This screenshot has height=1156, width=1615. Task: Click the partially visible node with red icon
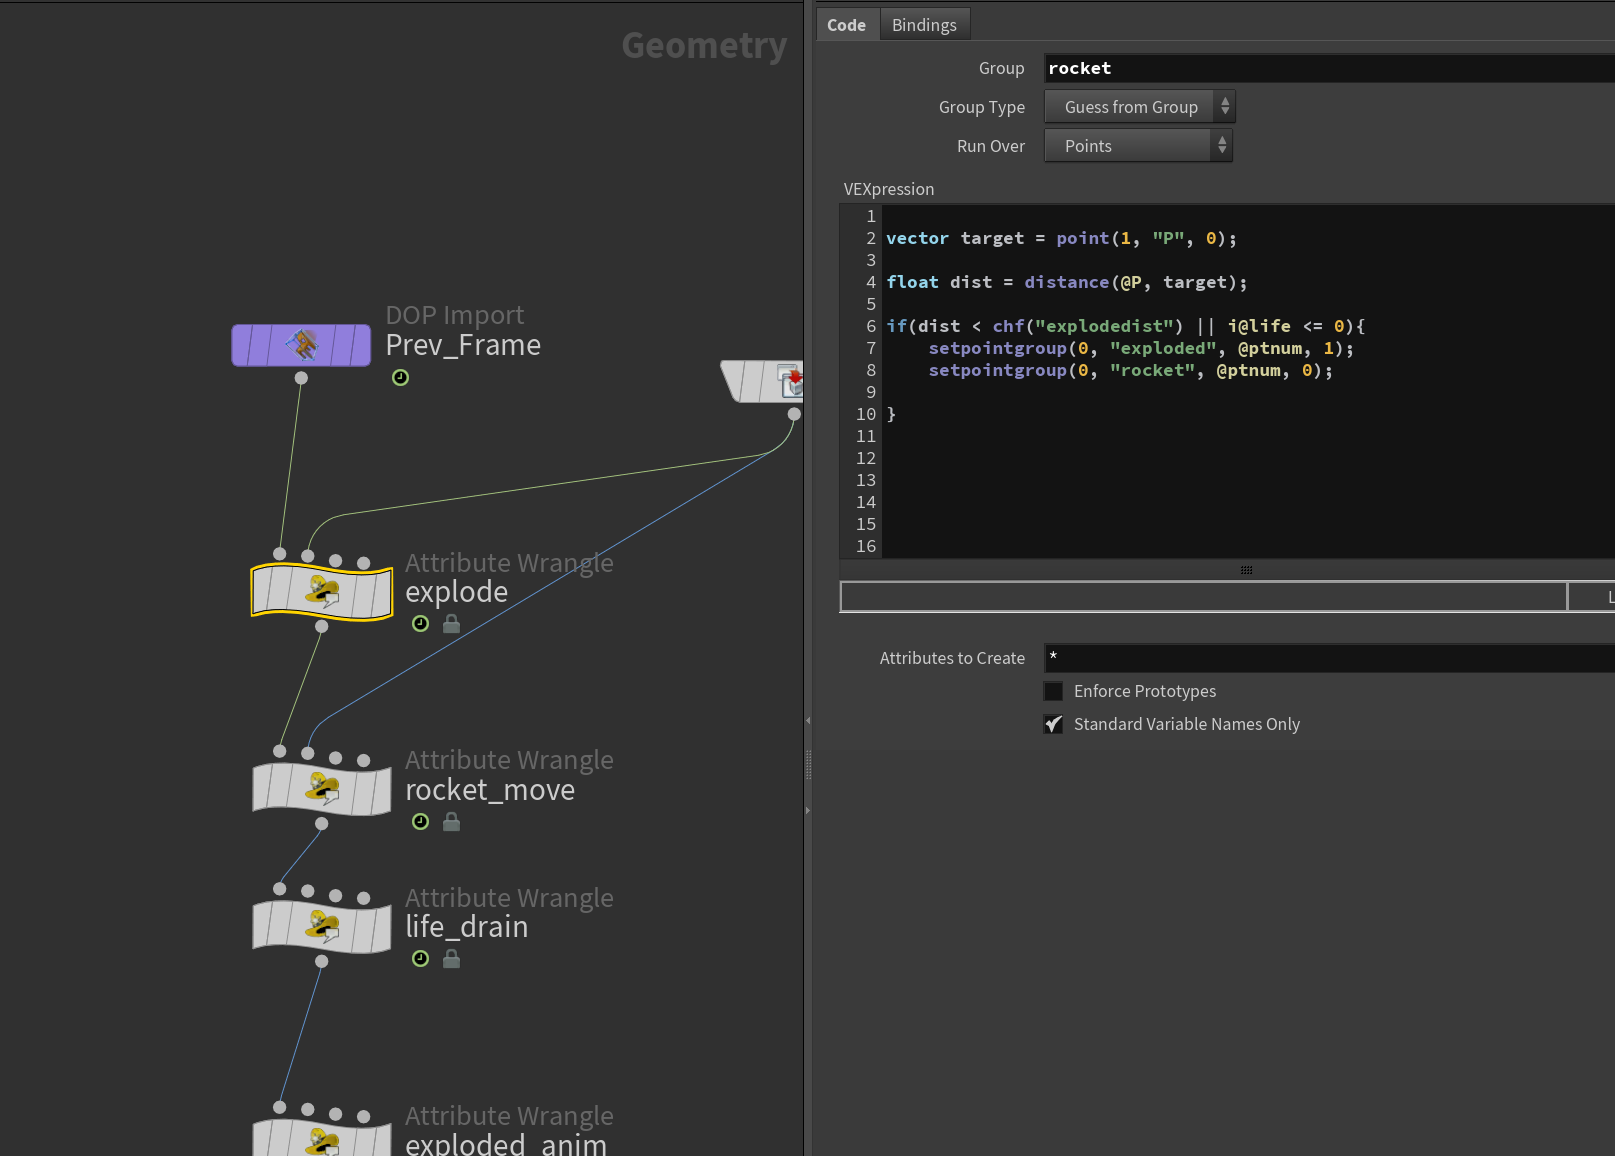coord(762,382)
